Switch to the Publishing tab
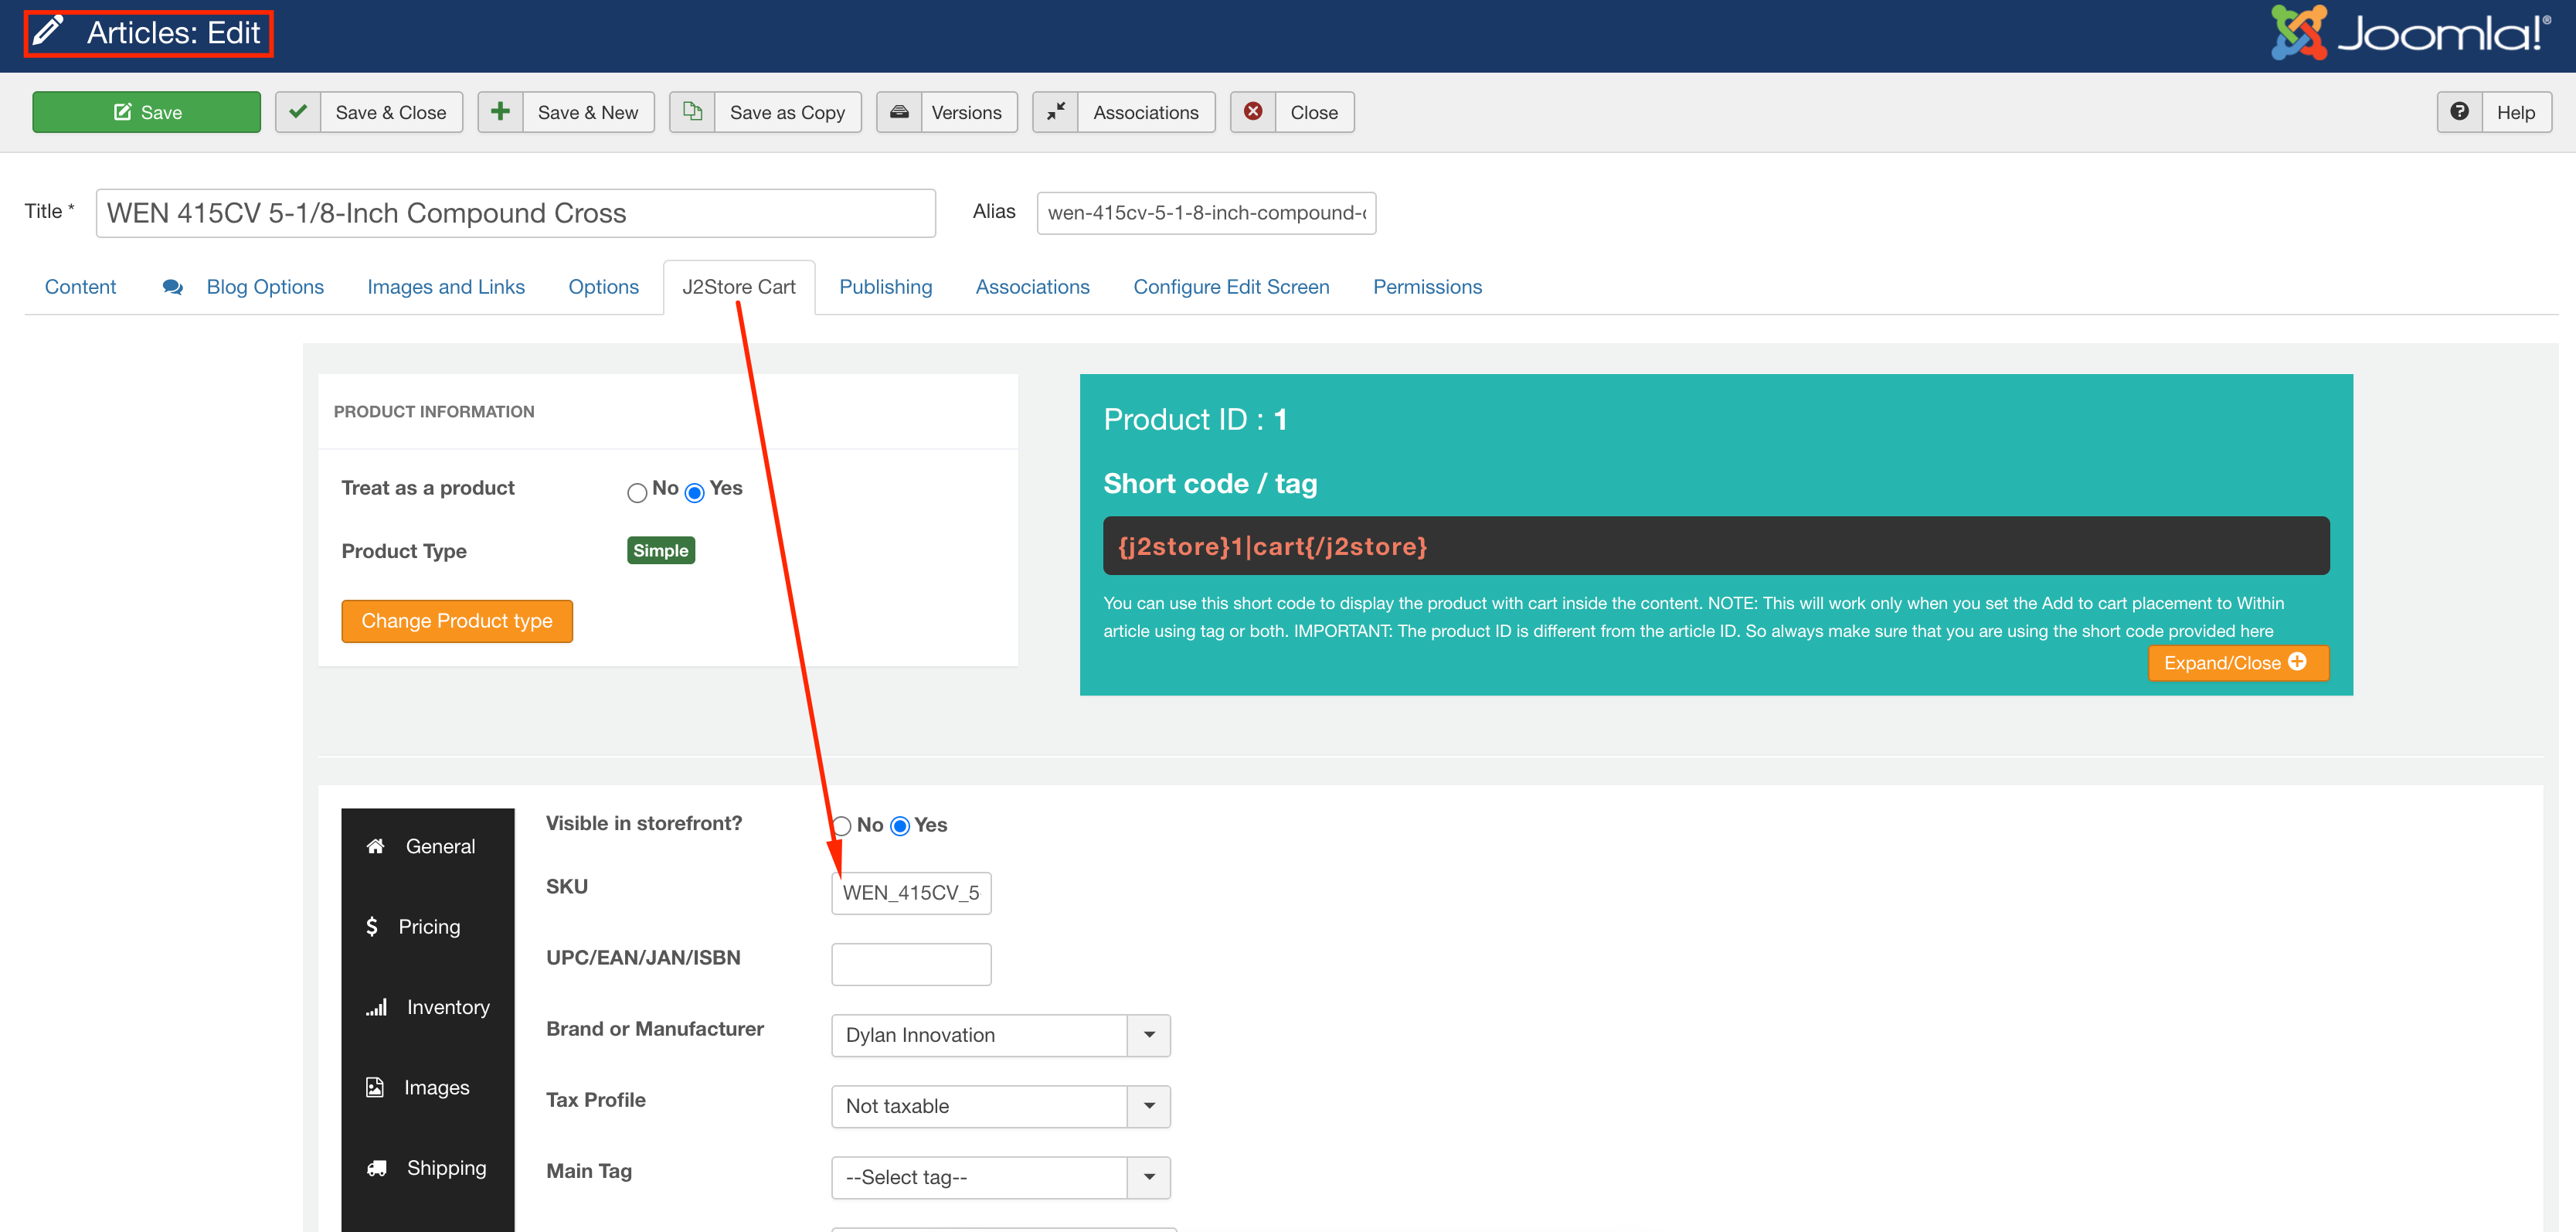2576x1232 pixels. 885,287
